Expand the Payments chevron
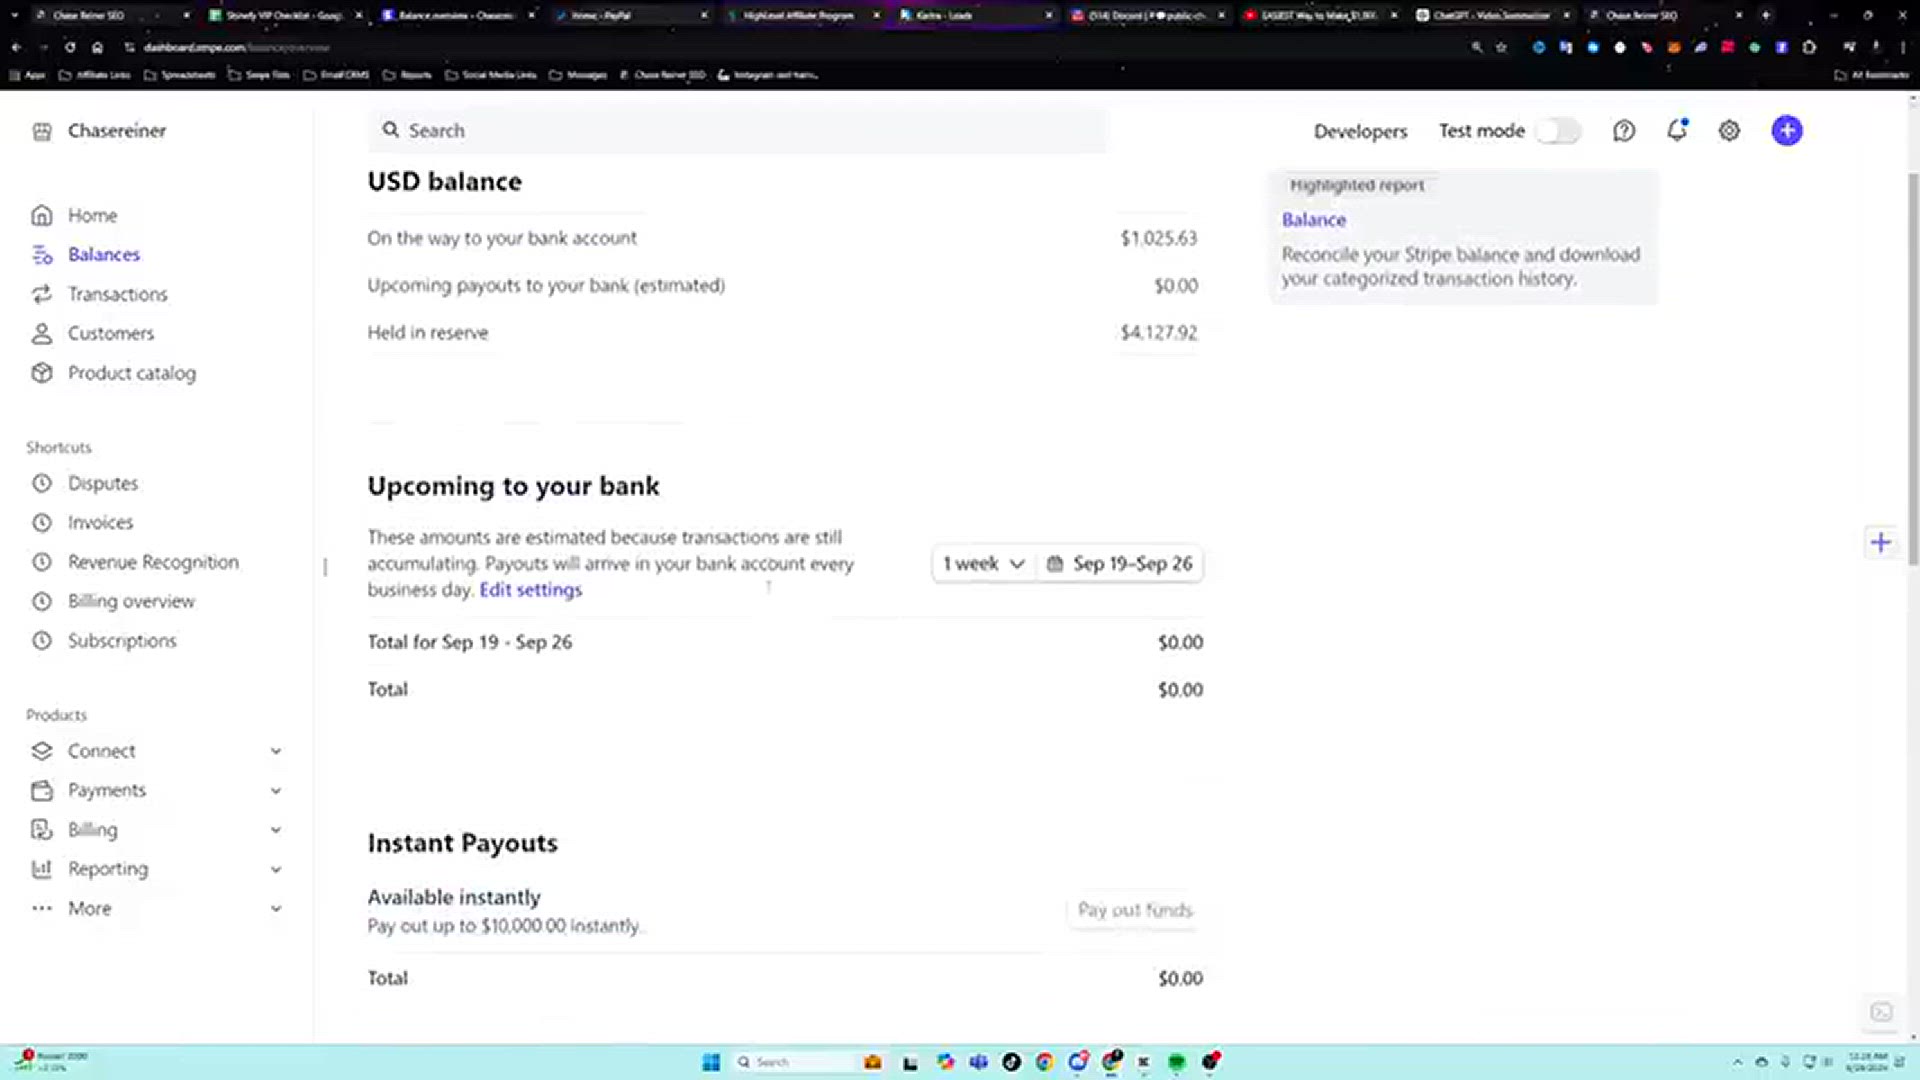The width and height of the screenshot is (1920, 1080). pyautogui.click(x=276, y=791)
